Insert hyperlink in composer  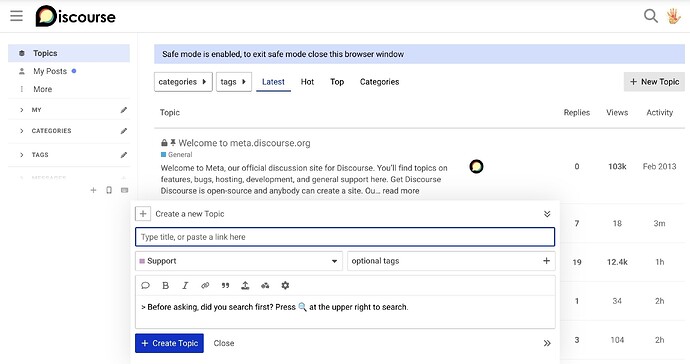point(205,286)
